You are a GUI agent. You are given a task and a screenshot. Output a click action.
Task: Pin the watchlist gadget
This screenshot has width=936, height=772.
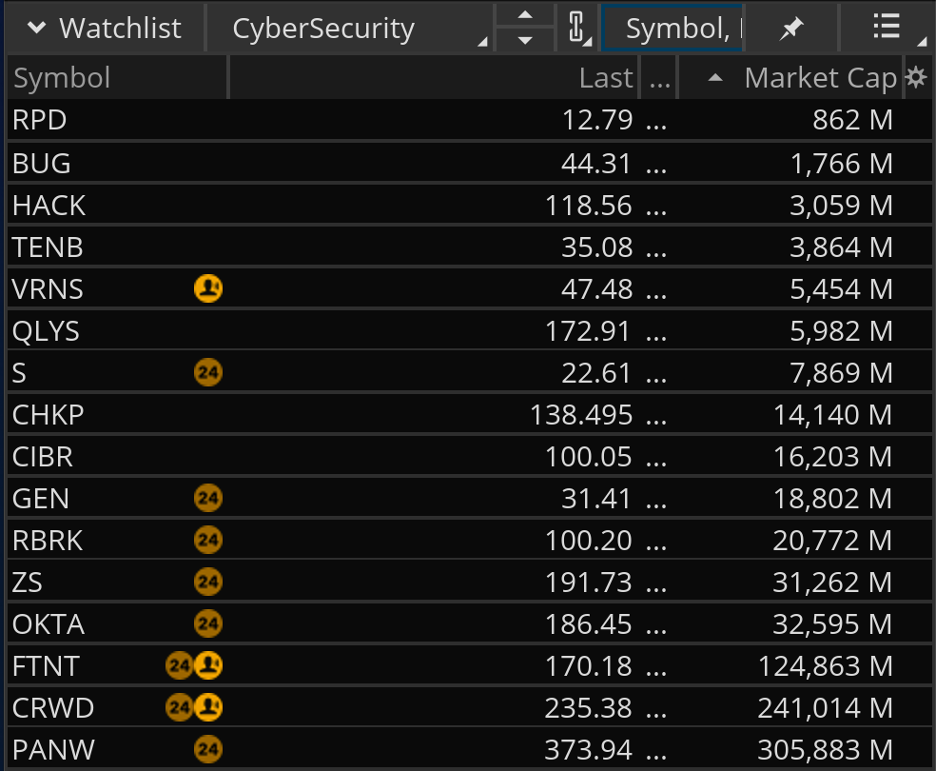tap(792, 28)
